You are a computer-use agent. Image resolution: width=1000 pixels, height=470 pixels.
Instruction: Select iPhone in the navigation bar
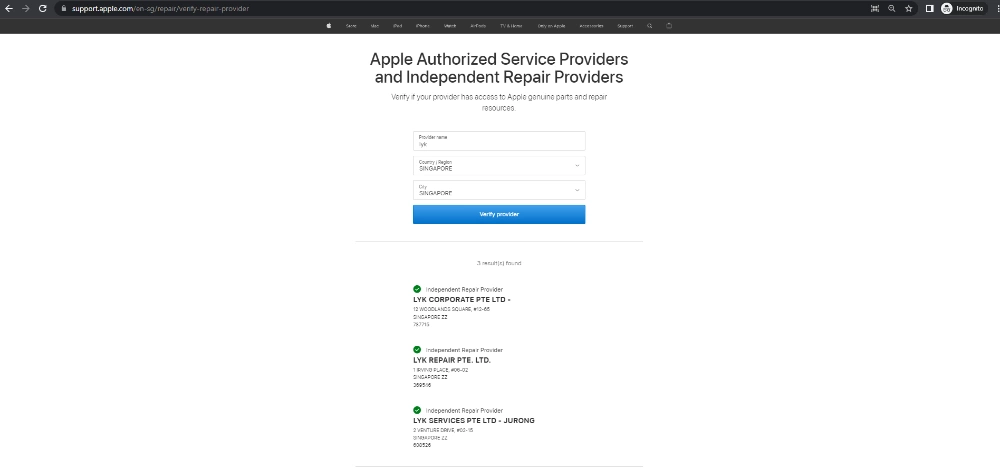(422, 26)
